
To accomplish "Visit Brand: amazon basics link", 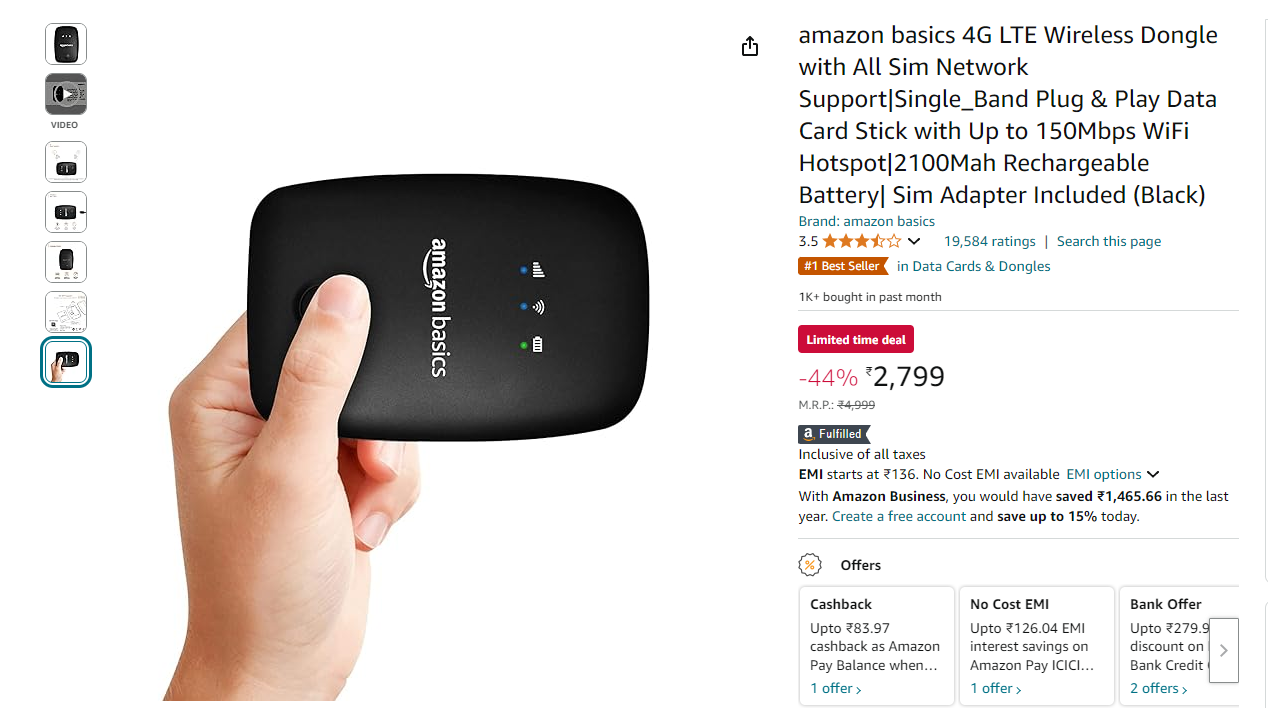I will pyautogui.click(x=867, y=221).
